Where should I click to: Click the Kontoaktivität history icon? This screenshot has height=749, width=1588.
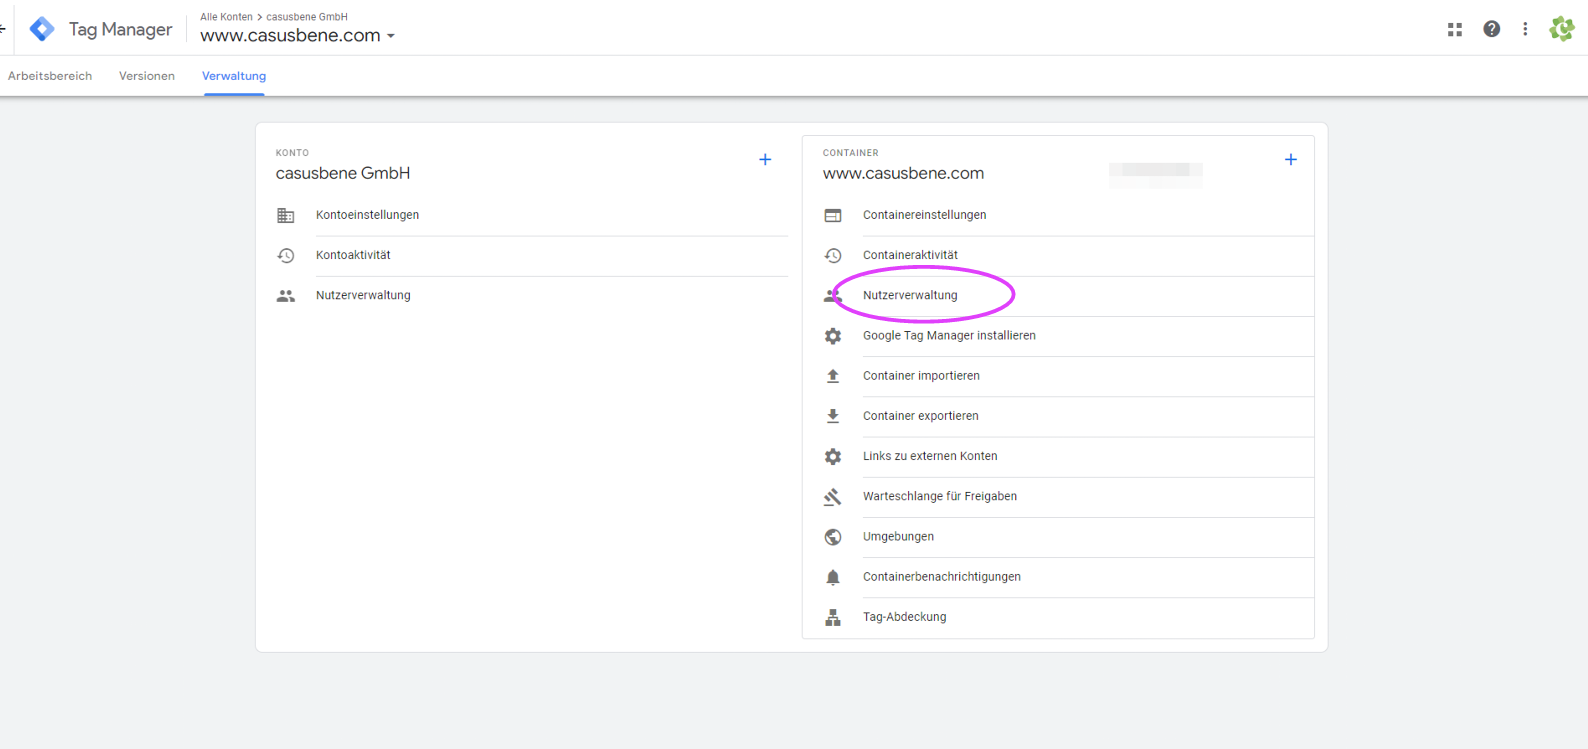(x=286, y=255)
